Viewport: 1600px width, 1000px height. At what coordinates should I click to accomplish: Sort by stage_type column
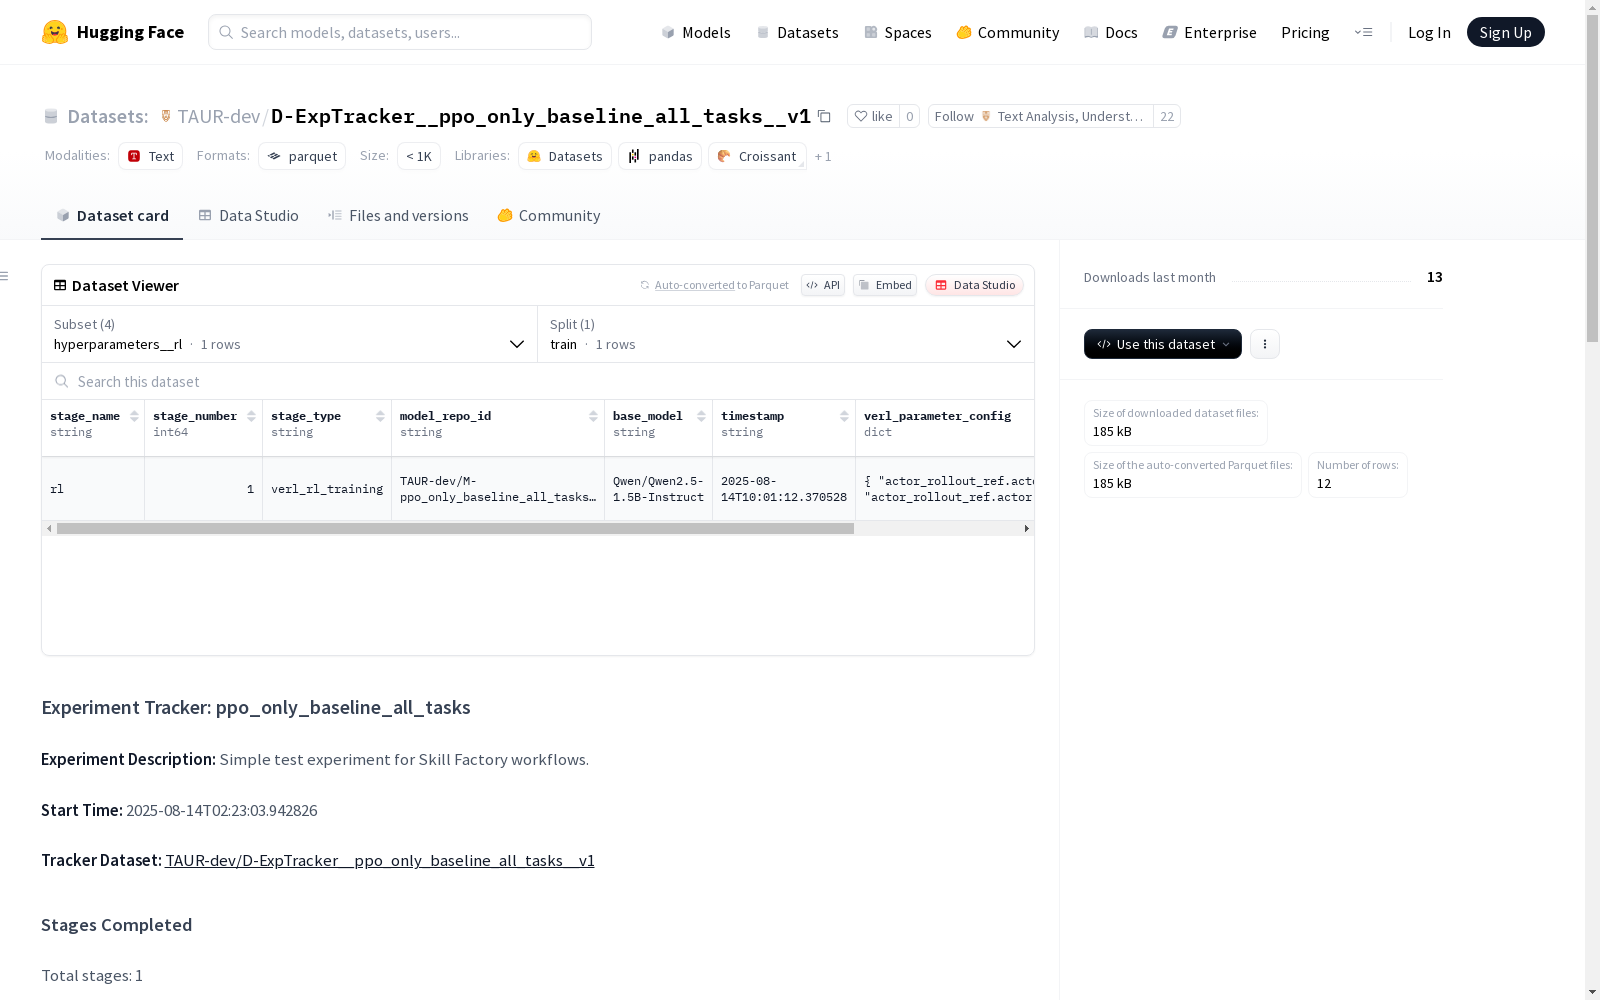(380, 416)
